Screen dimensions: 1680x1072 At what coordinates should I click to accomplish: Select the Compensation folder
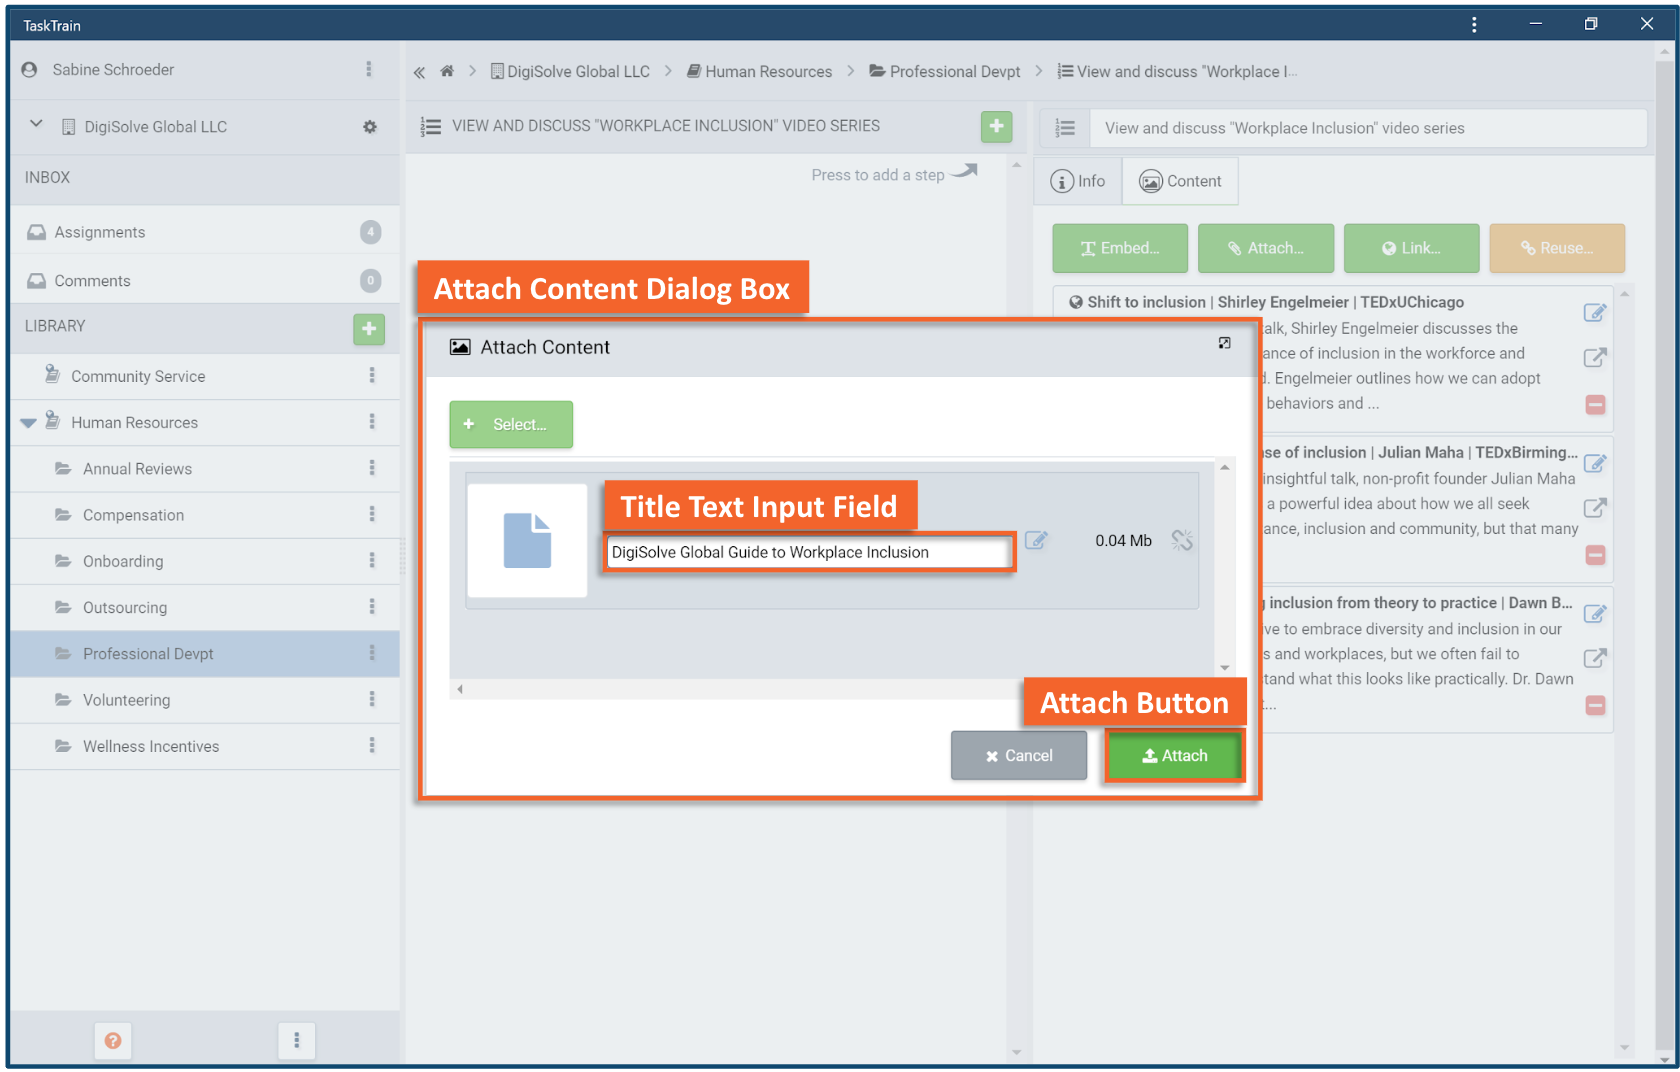[x=133, y=515]
